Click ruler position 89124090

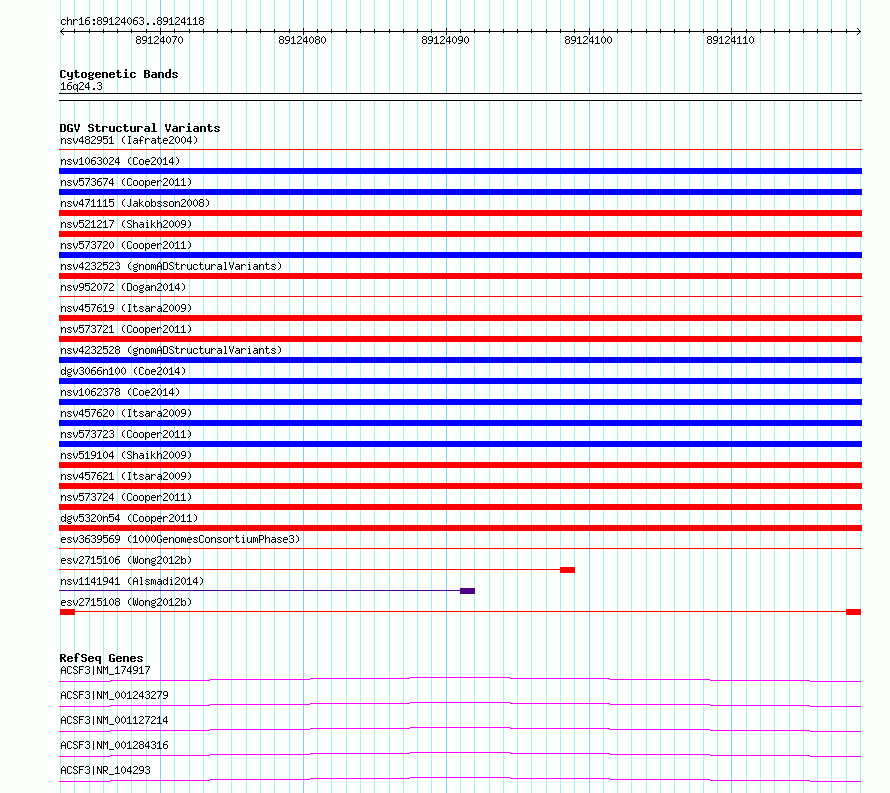[446, 40]
